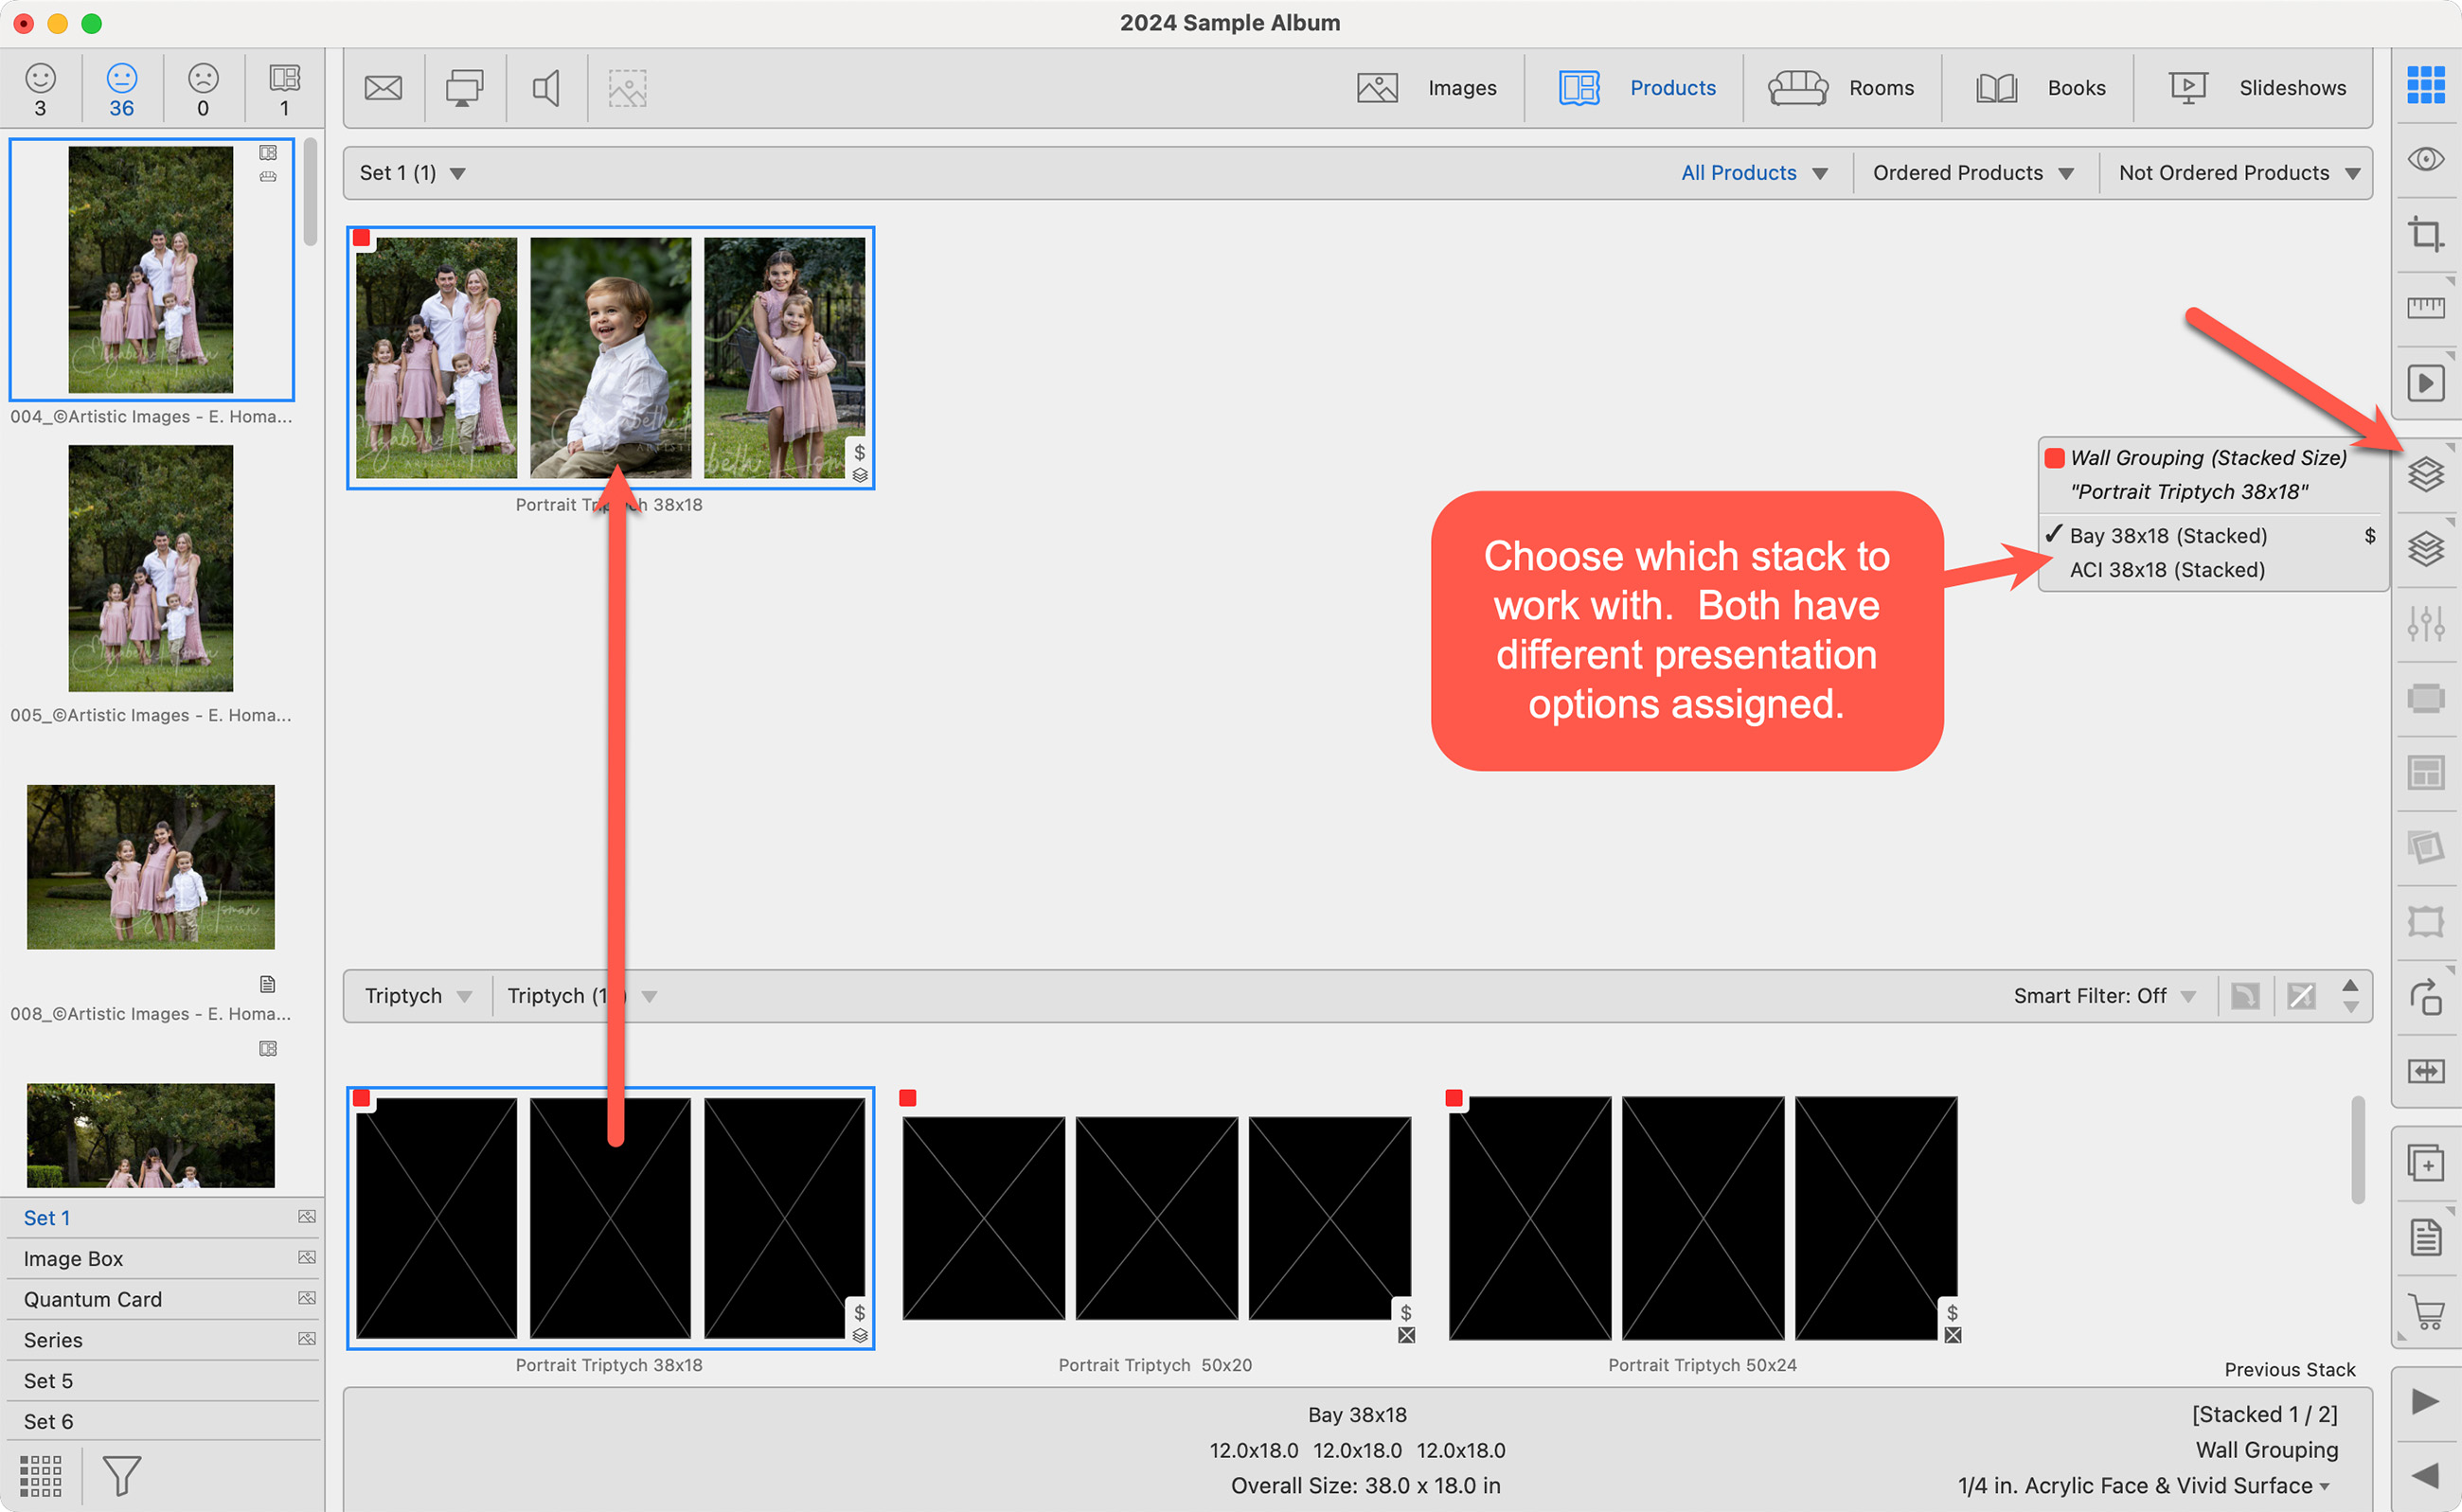Show images rated with happy face (36)
2462x1512 pixels.
click(121, 89)
